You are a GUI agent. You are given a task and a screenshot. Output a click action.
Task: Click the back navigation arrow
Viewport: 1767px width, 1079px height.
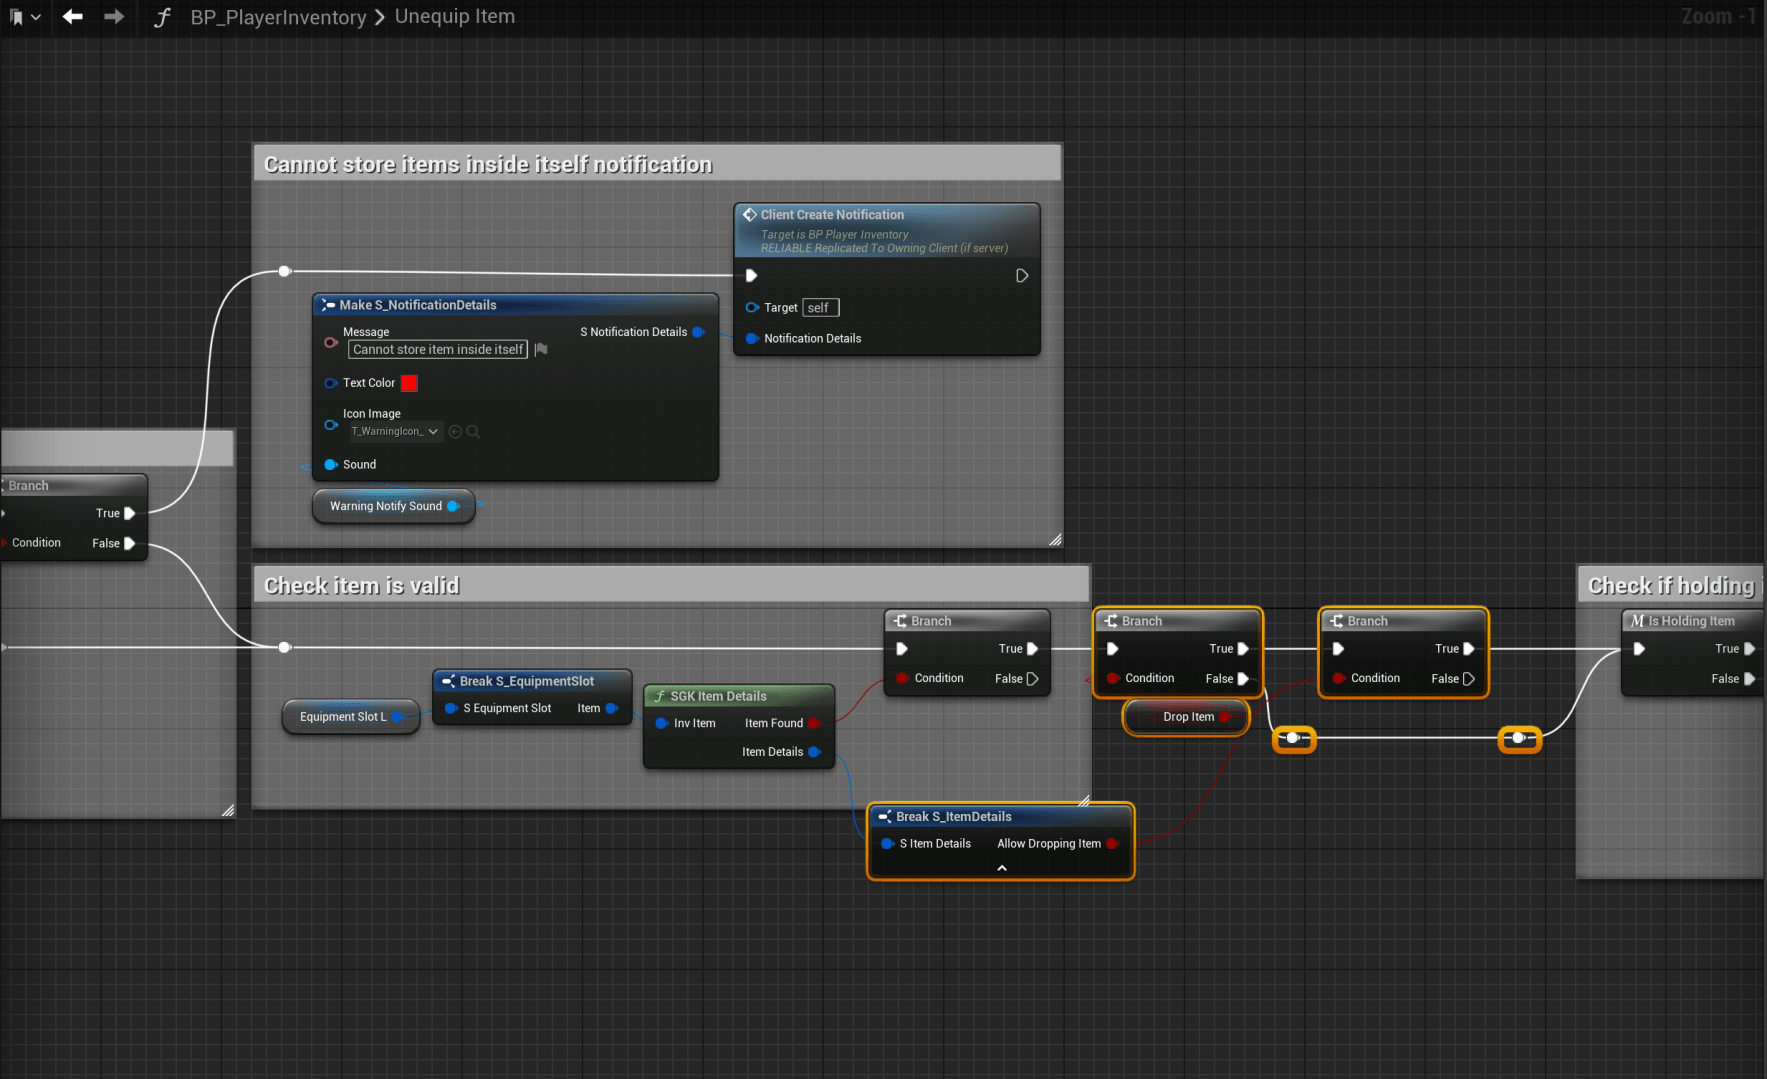[x=72, y=17]
